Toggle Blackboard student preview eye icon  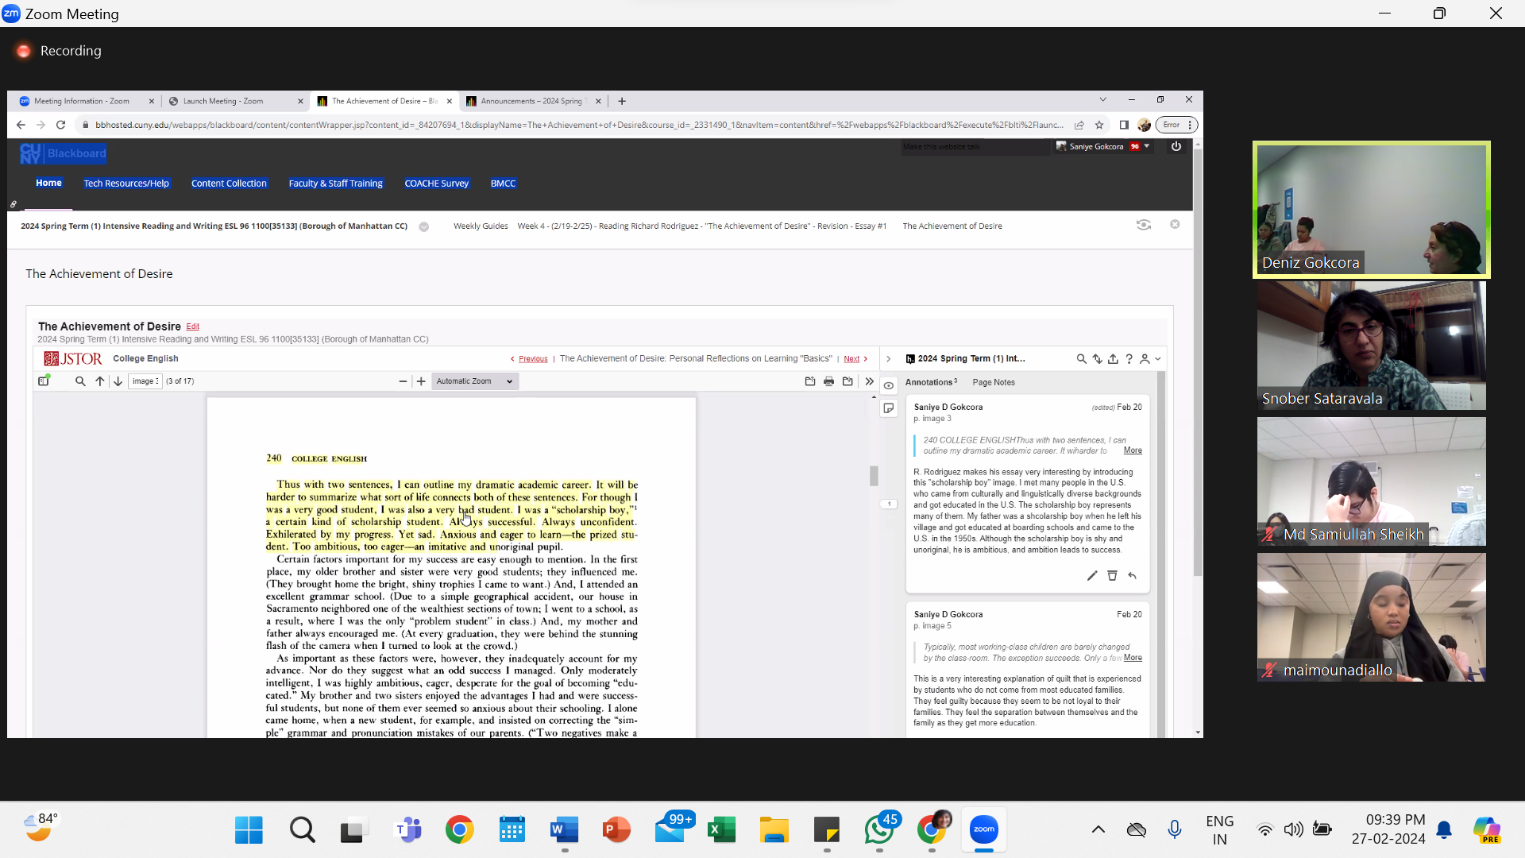click(x=1144, y=225)
